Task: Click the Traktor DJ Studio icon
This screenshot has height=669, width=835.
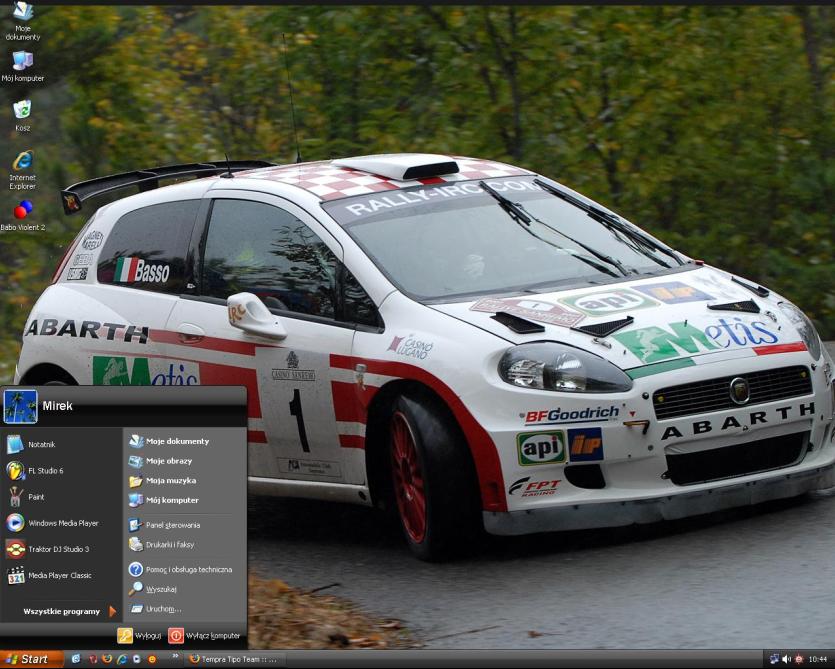Action: tap(15, 549)
